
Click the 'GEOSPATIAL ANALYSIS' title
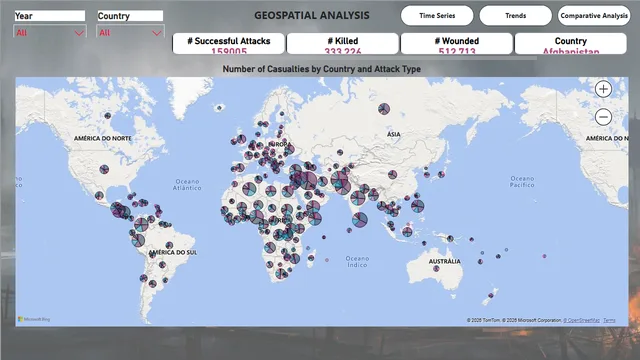click(x=312, y=16)
